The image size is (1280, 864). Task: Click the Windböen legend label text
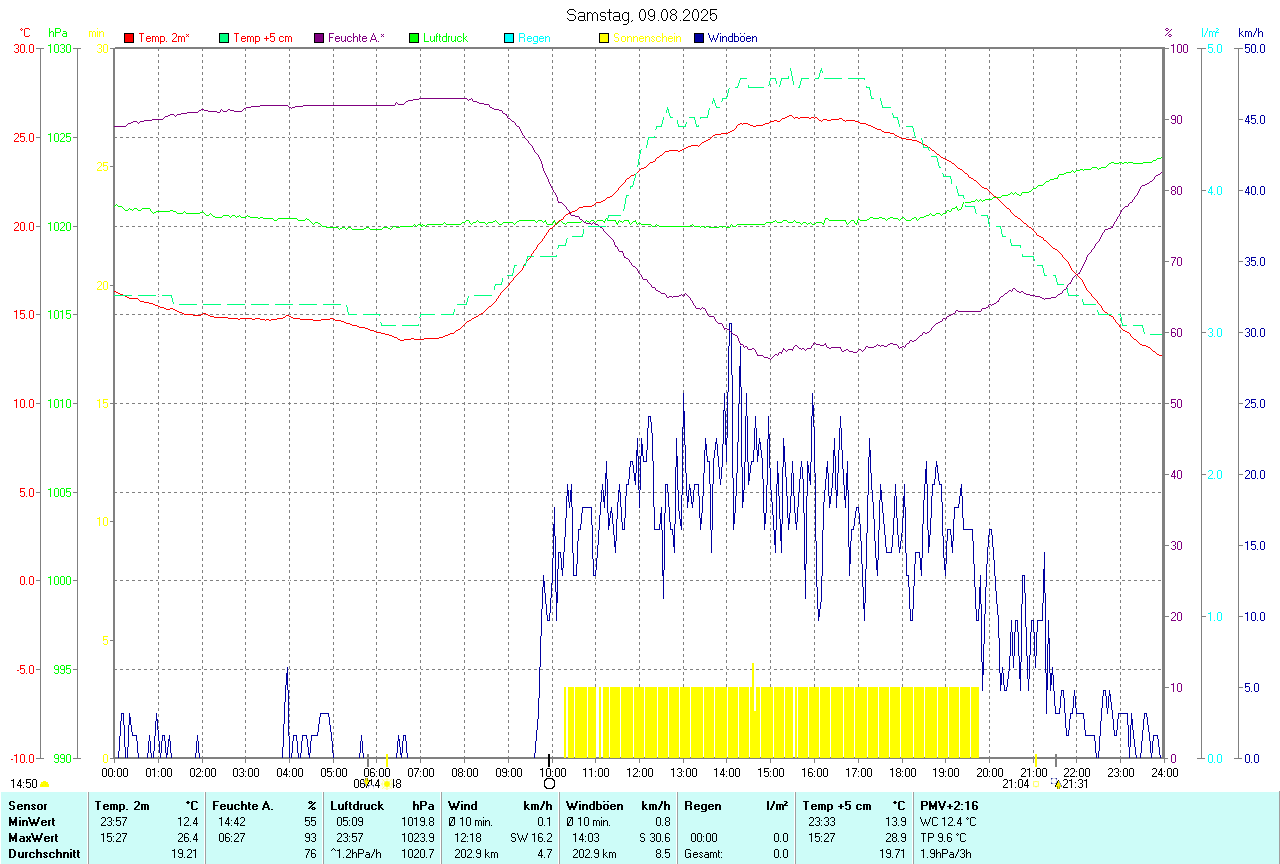click(x=733, y=38)
